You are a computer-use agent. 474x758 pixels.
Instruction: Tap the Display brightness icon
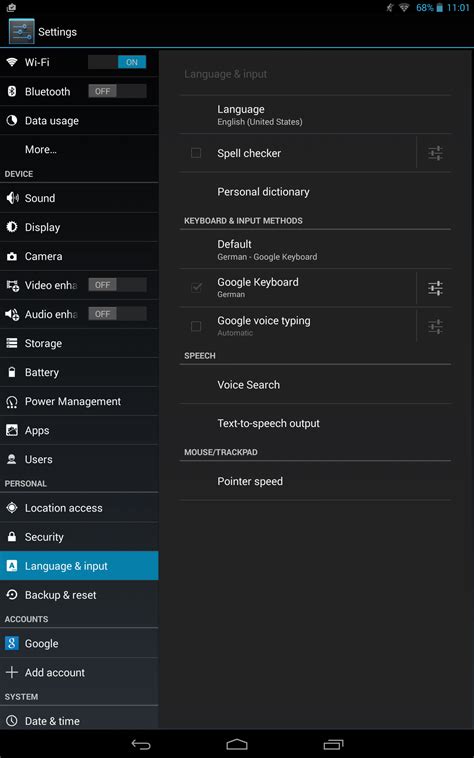pyautogui.click(x=12, y=227)
